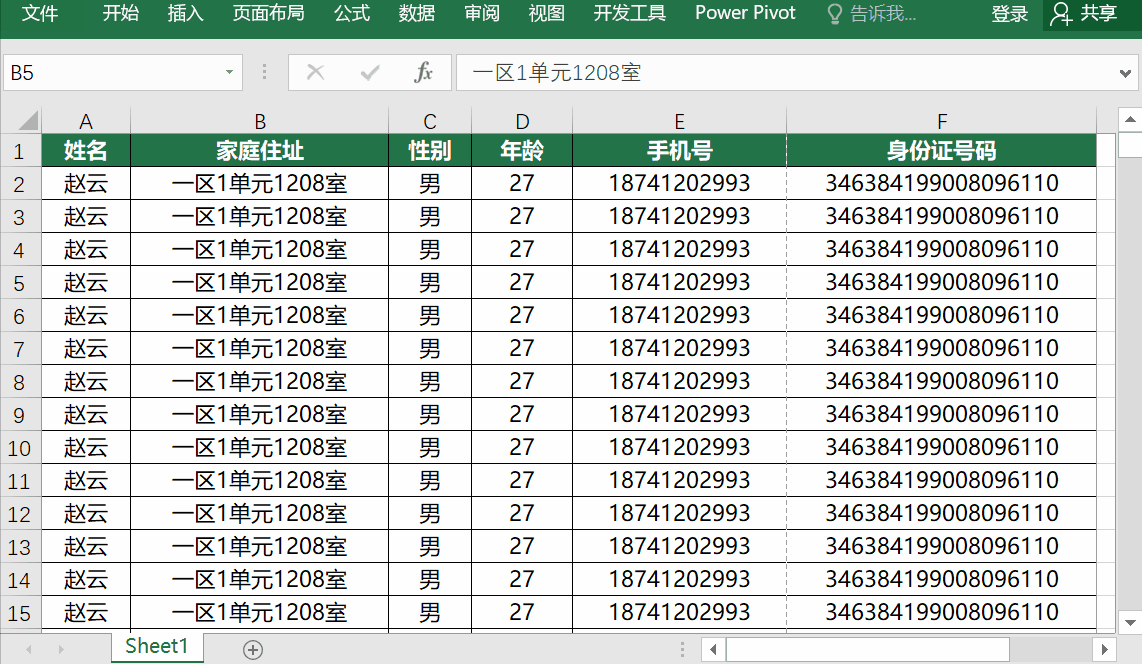This screenshot has width=1142, height=664.
Task: Switch to the Power Pivot tab
Action: click(x=744, y=14)
